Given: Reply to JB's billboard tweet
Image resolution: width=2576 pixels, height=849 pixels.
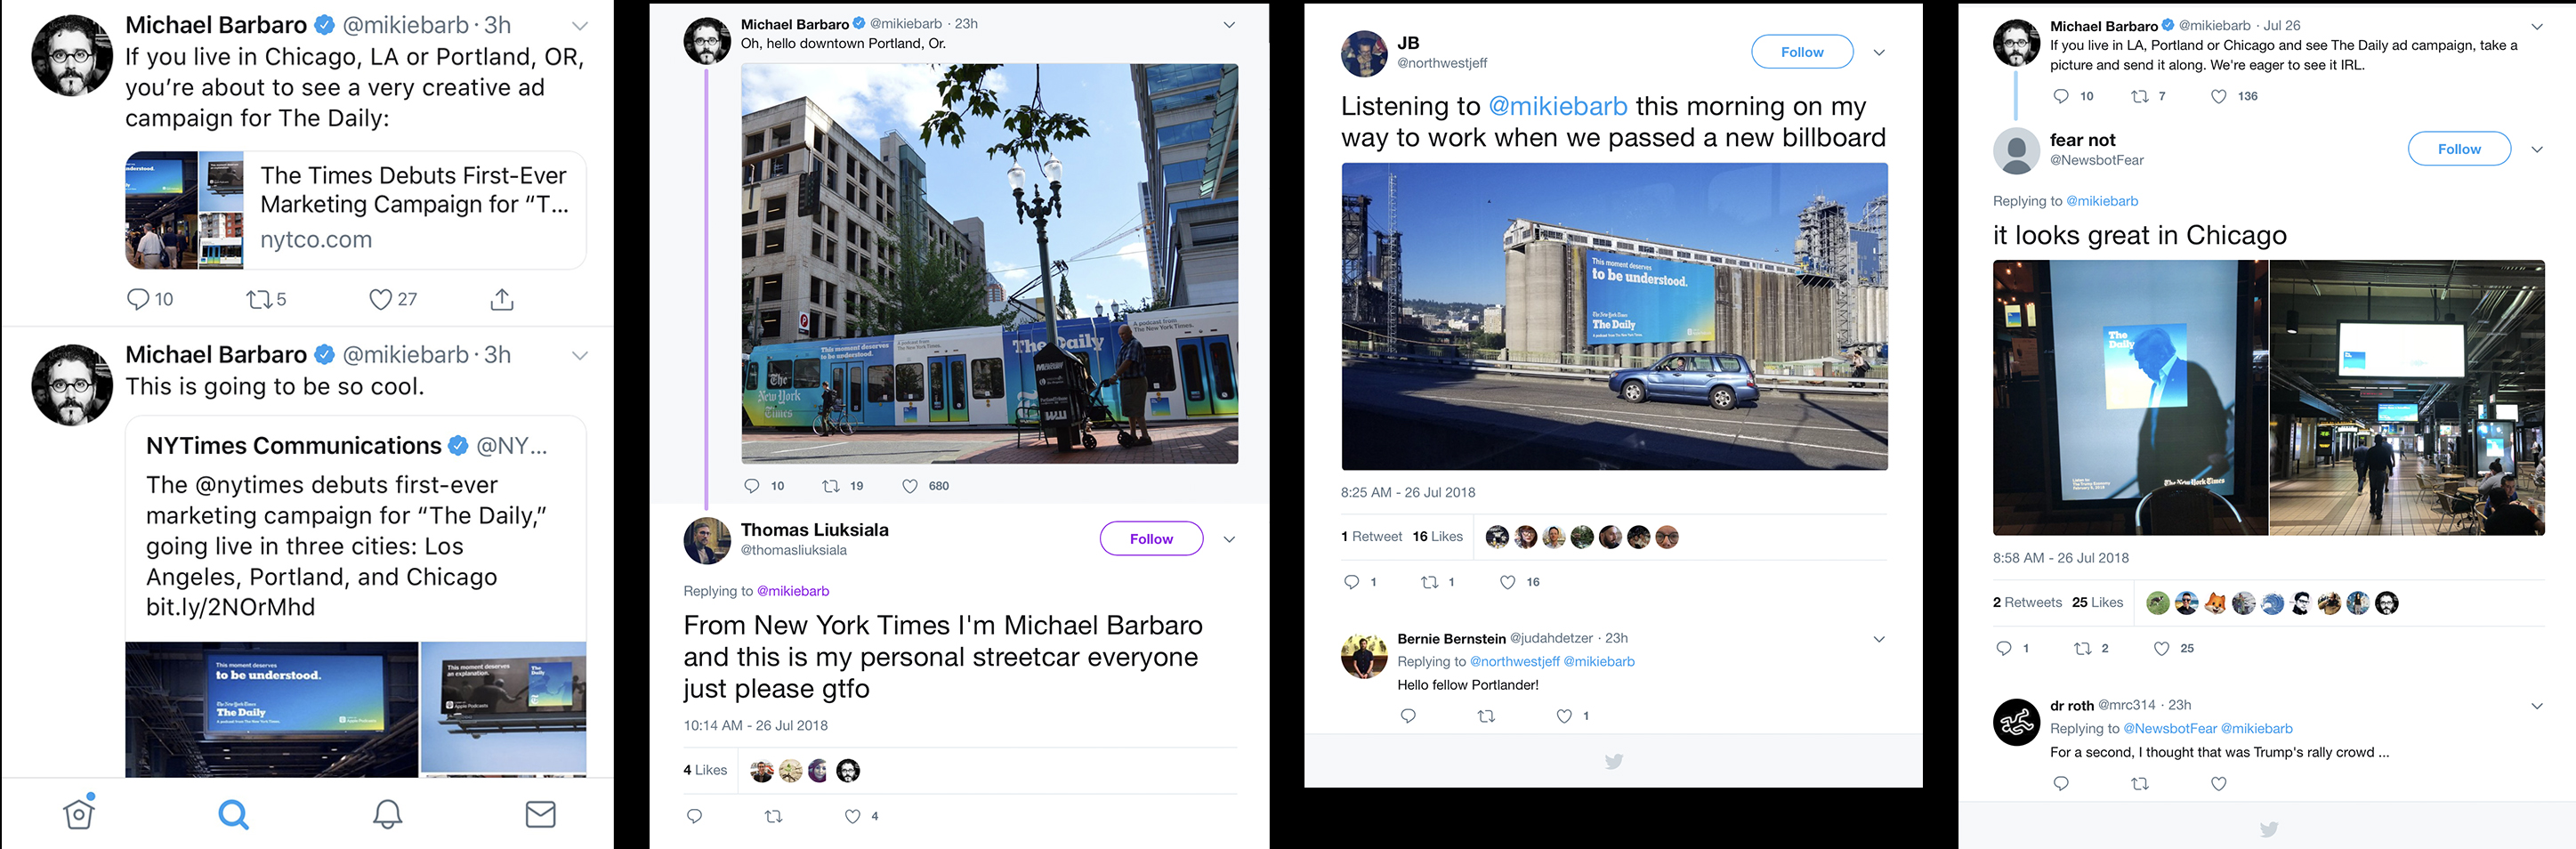Looking at the screenshot, I should [1352, 582].
